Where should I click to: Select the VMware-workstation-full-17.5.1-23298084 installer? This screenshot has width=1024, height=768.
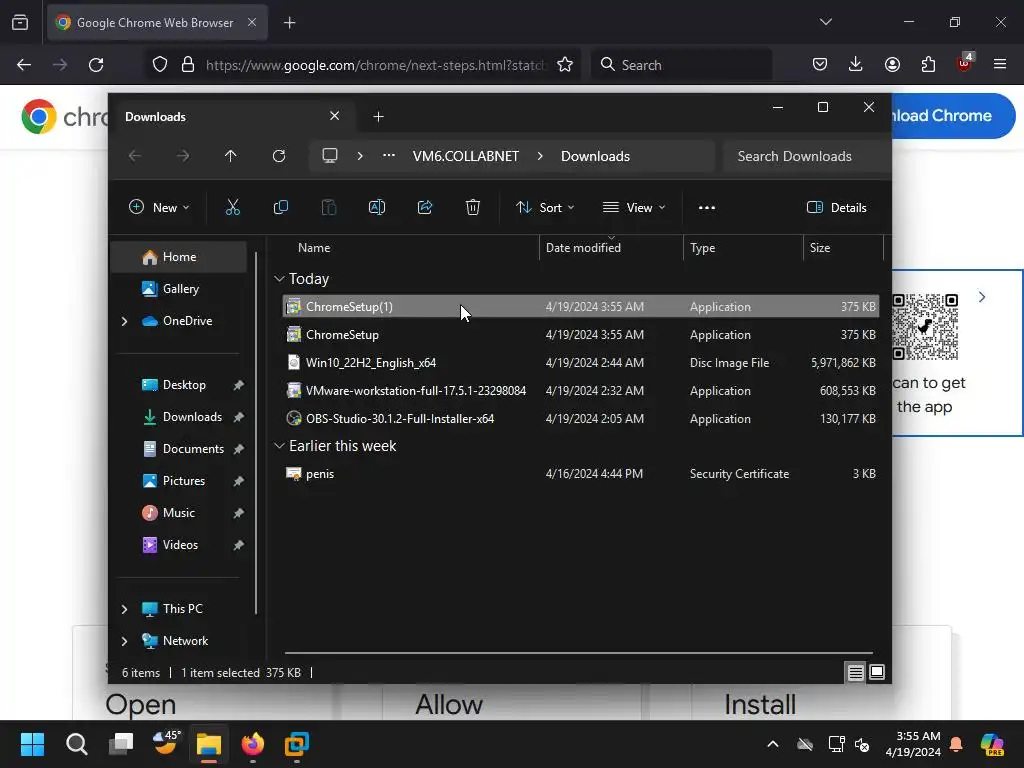tap(581, 391)
